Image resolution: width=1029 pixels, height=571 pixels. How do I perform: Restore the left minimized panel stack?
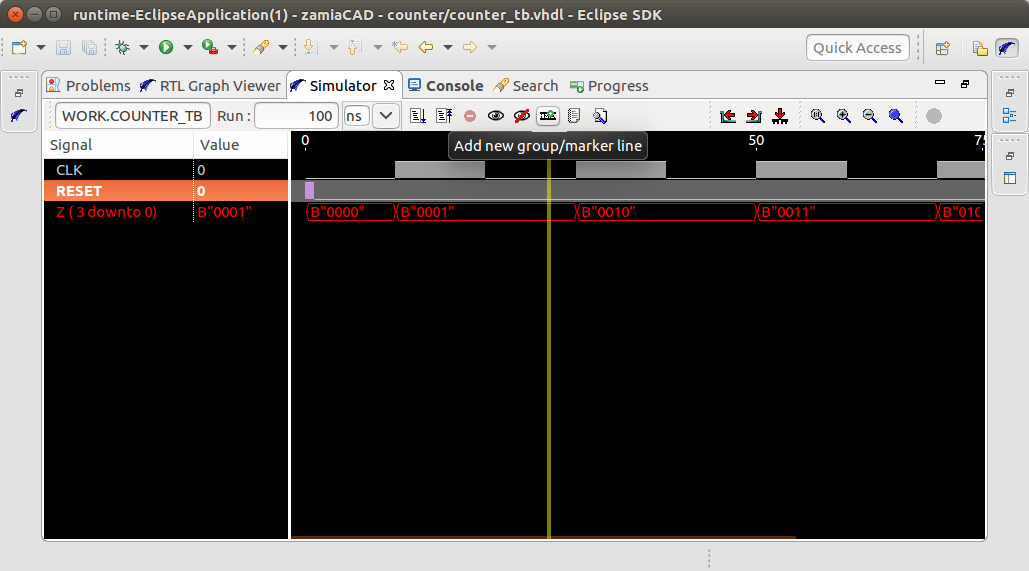point(19,93)
